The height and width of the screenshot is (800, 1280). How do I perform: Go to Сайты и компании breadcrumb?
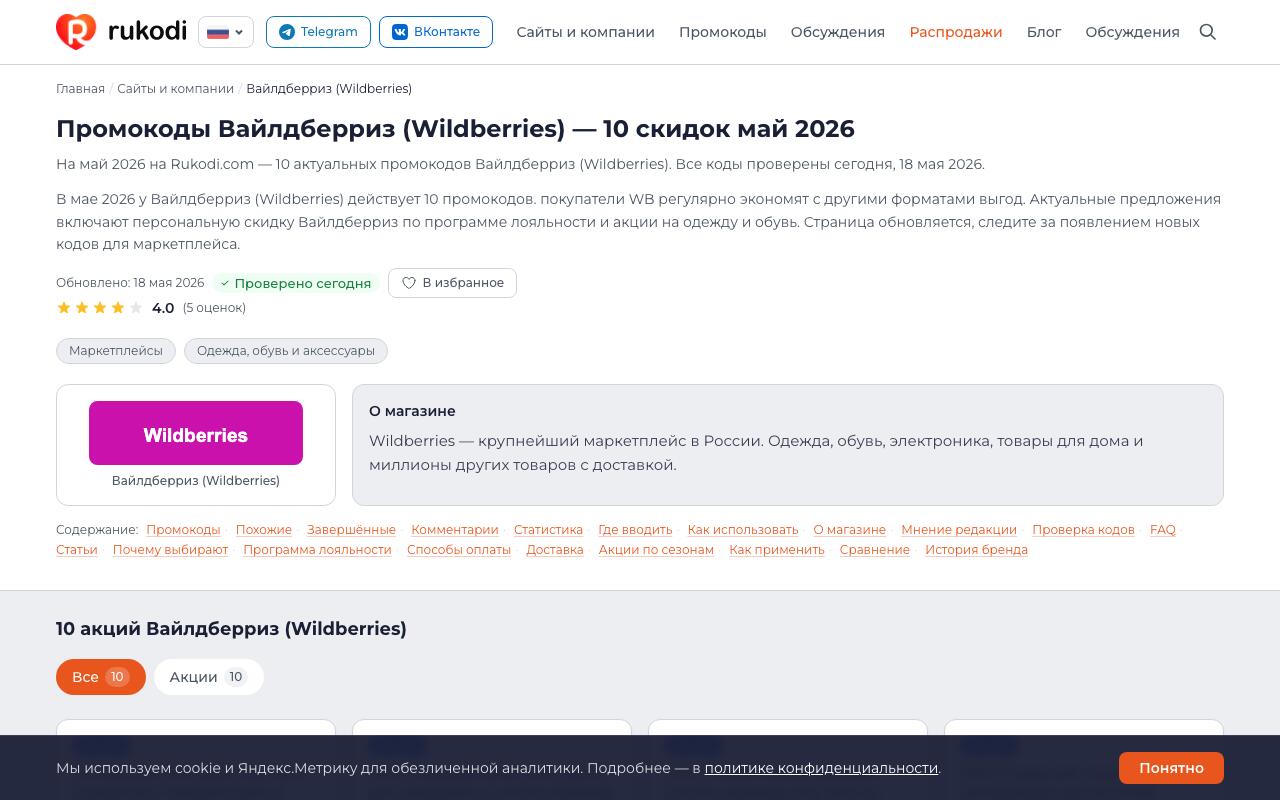(175, 89)
